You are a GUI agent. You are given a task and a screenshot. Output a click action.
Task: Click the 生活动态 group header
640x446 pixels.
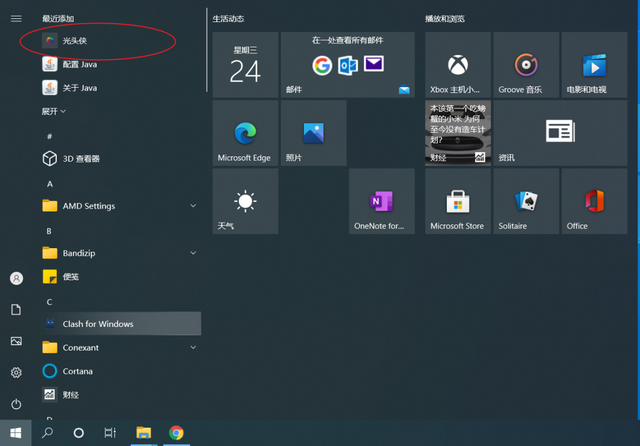[228, 19]
